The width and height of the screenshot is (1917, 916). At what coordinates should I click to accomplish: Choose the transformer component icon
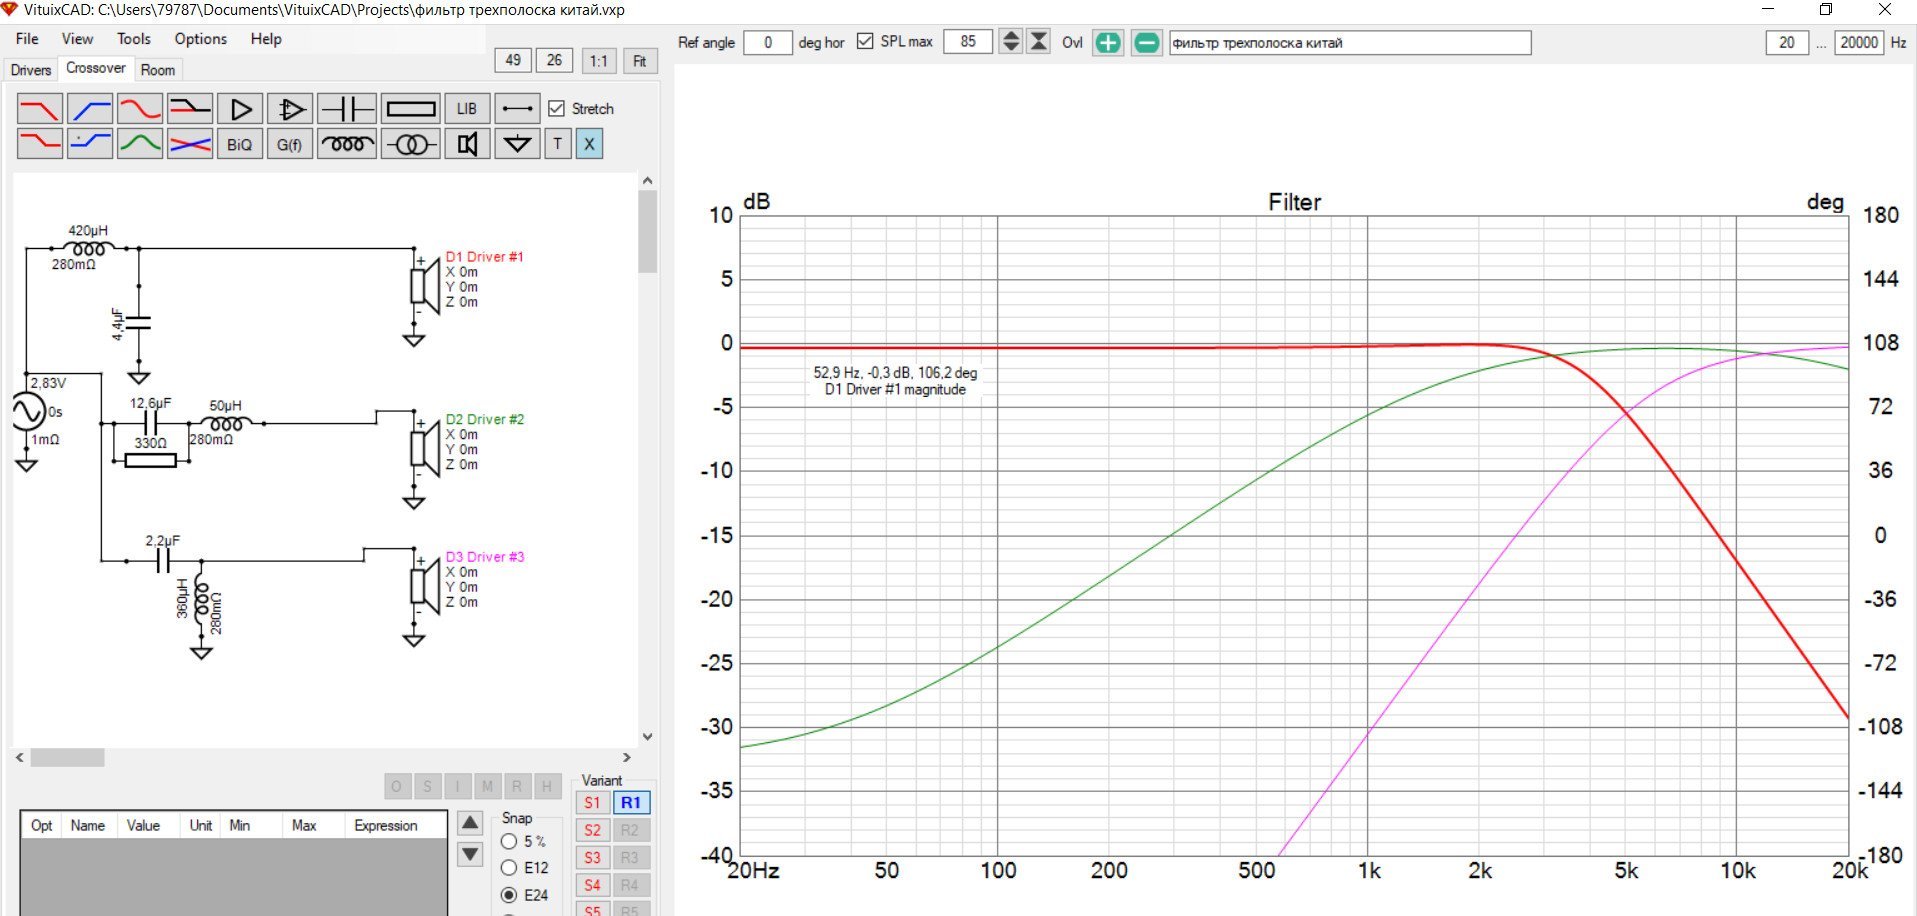click(410, 145)
